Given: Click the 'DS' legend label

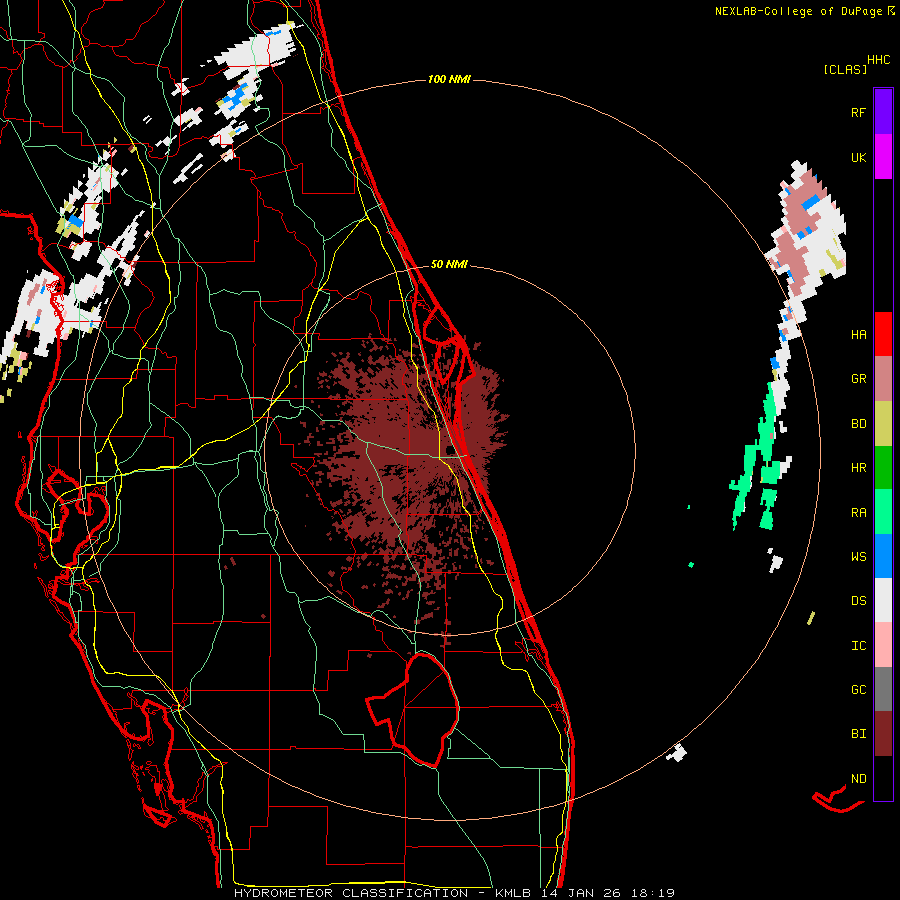Looking at the screenshot, I should pyautogui.click(x=858, y=601).
